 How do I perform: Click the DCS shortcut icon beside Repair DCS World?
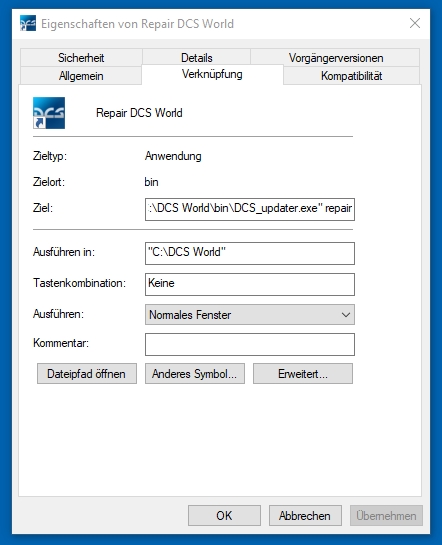click(x=49, y=113)
